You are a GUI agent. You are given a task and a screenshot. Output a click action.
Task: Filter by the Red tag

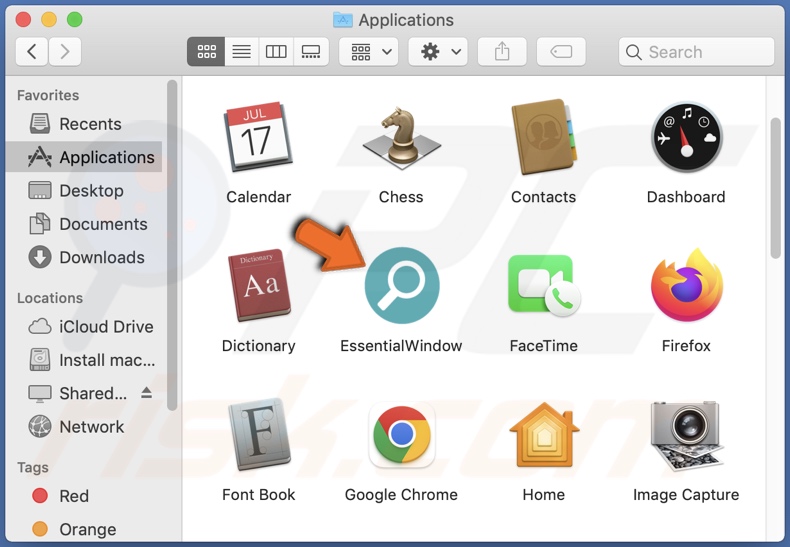pyautogui.click(x=84, y=496)
